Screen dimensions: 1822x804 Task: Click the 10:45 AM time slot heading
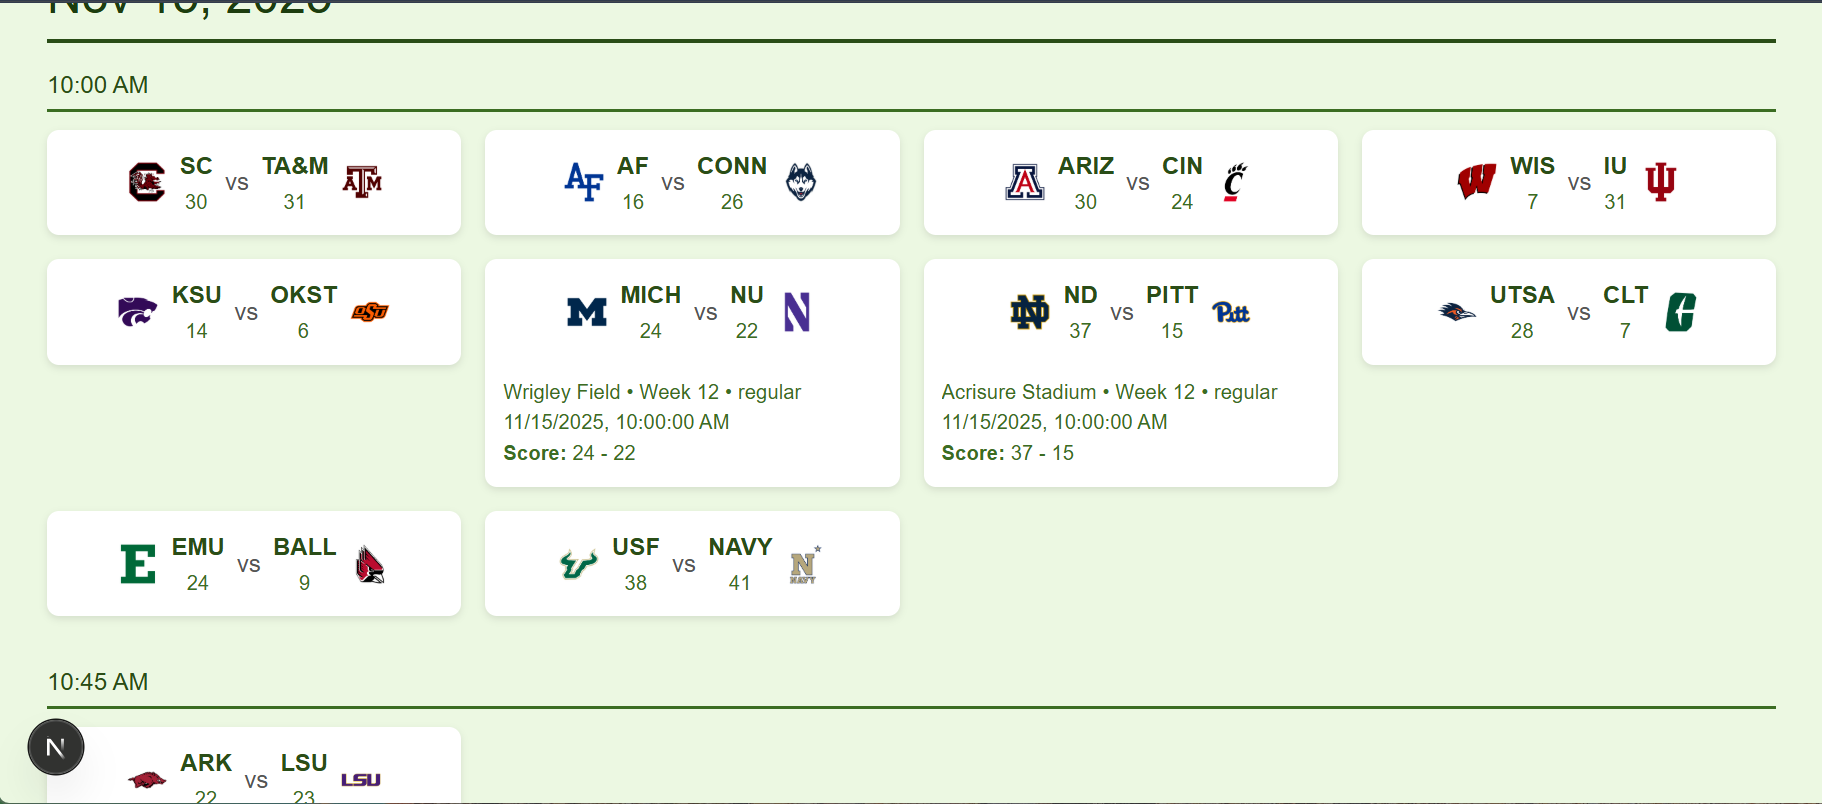click(98, 682)
